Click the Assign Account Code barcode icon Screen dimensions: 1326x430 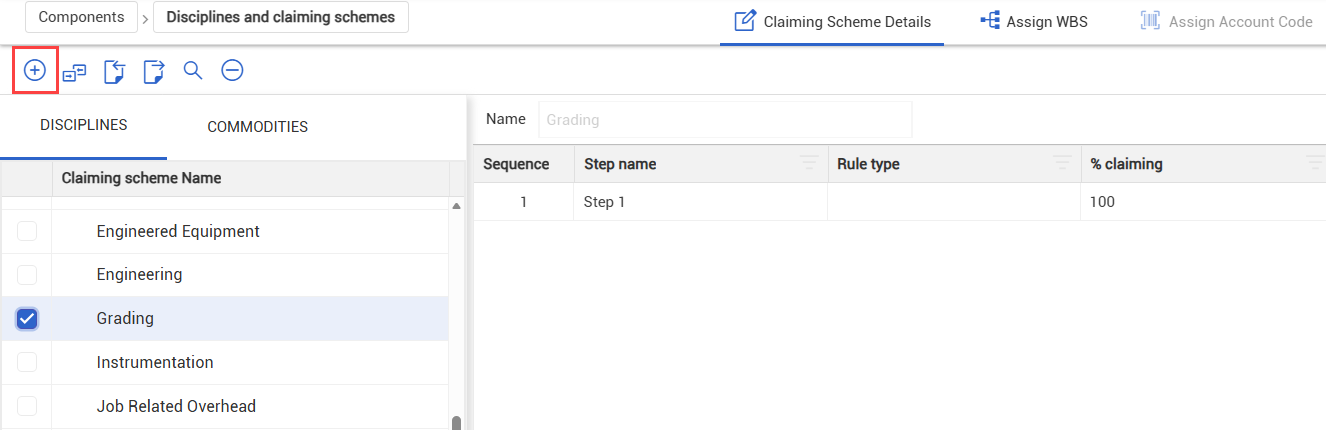[x=1150, y=21]
